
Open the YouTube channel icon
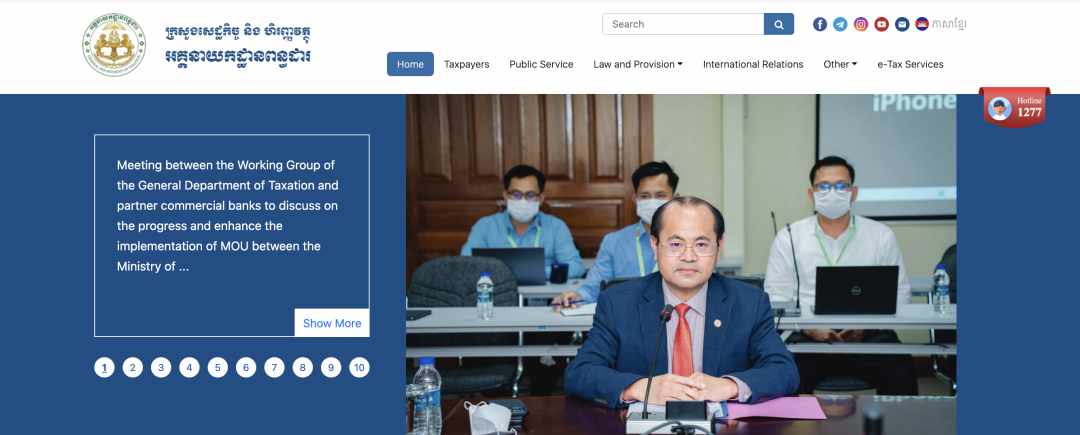[x=882, y=24]
